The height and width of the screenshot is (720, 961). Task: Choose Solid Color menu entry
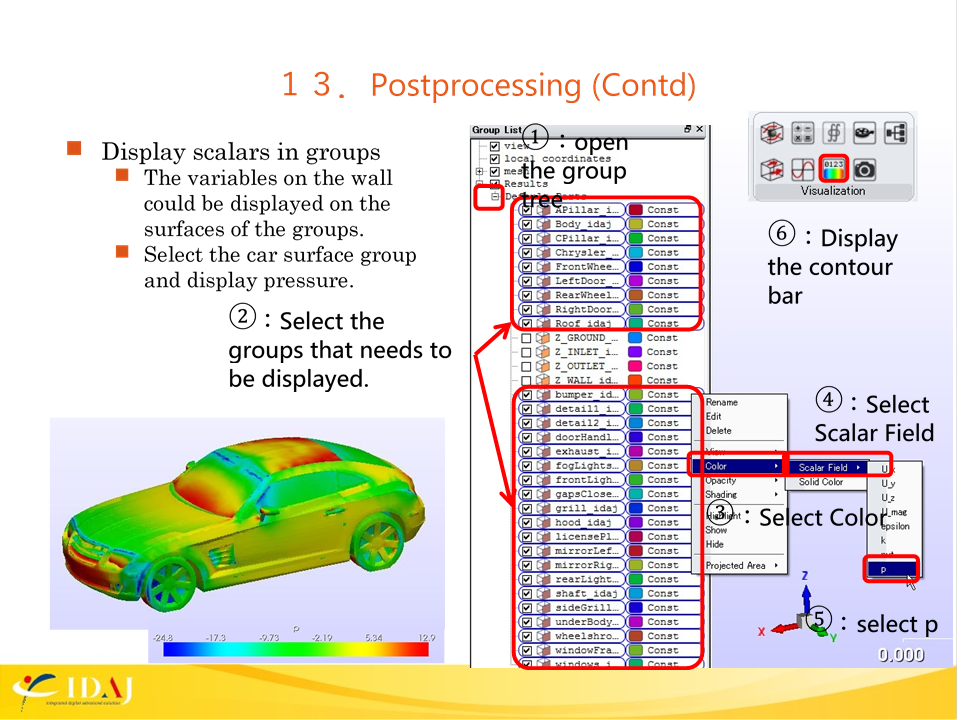(x=821, y=483)
